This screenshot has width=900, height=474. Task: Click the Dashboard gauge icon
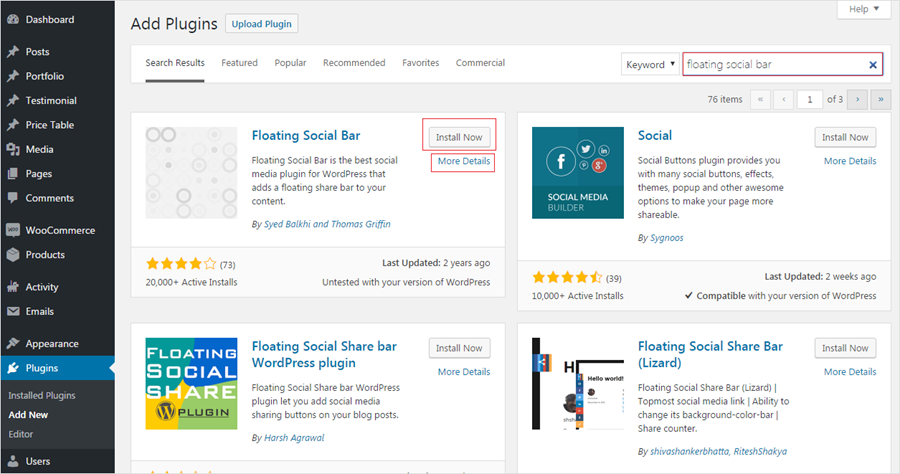pos(13,20)
